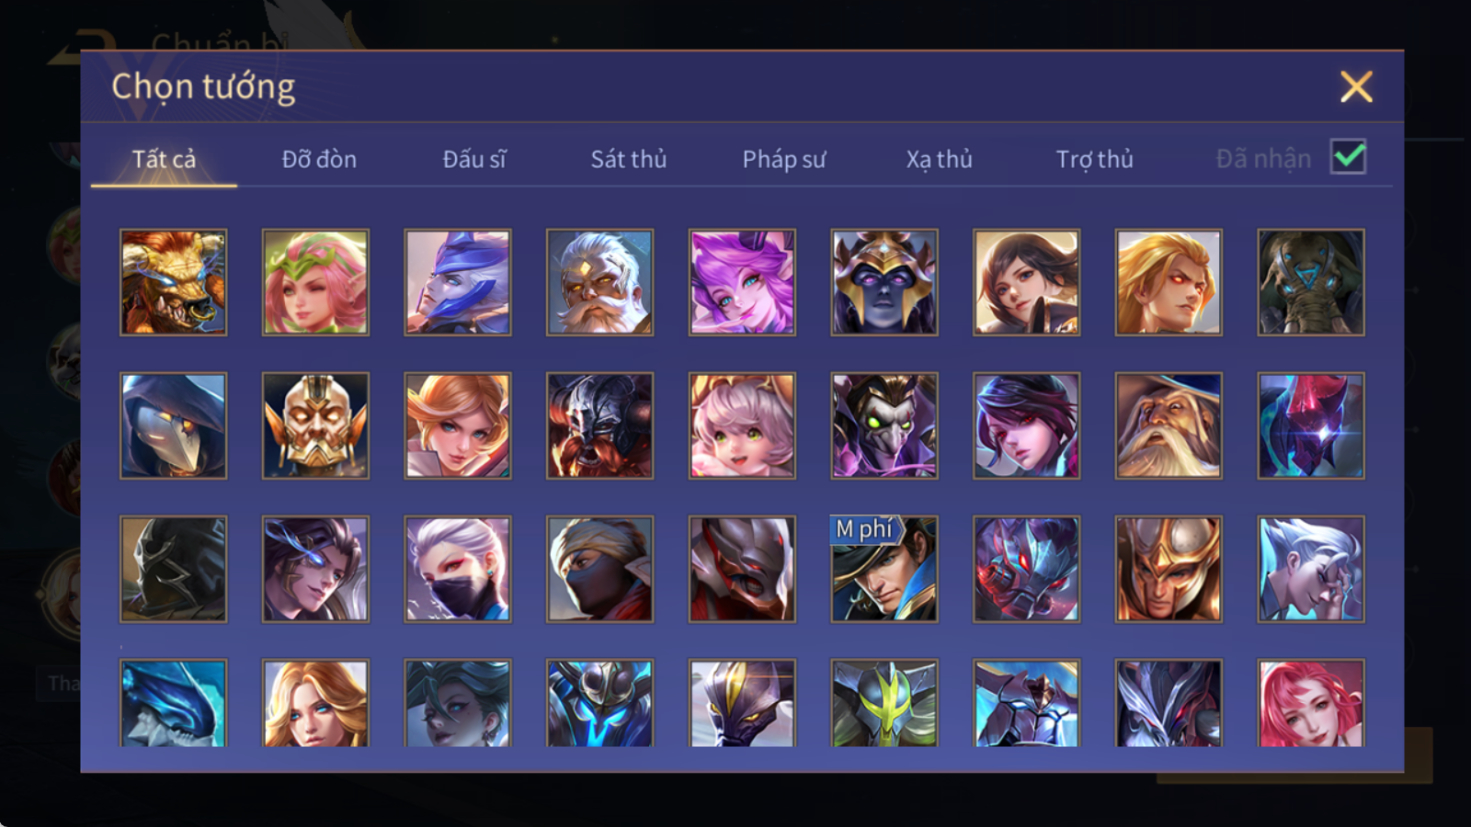
Task: Select the white-haired masked ninja girl
Action: [x=457, y=569]
